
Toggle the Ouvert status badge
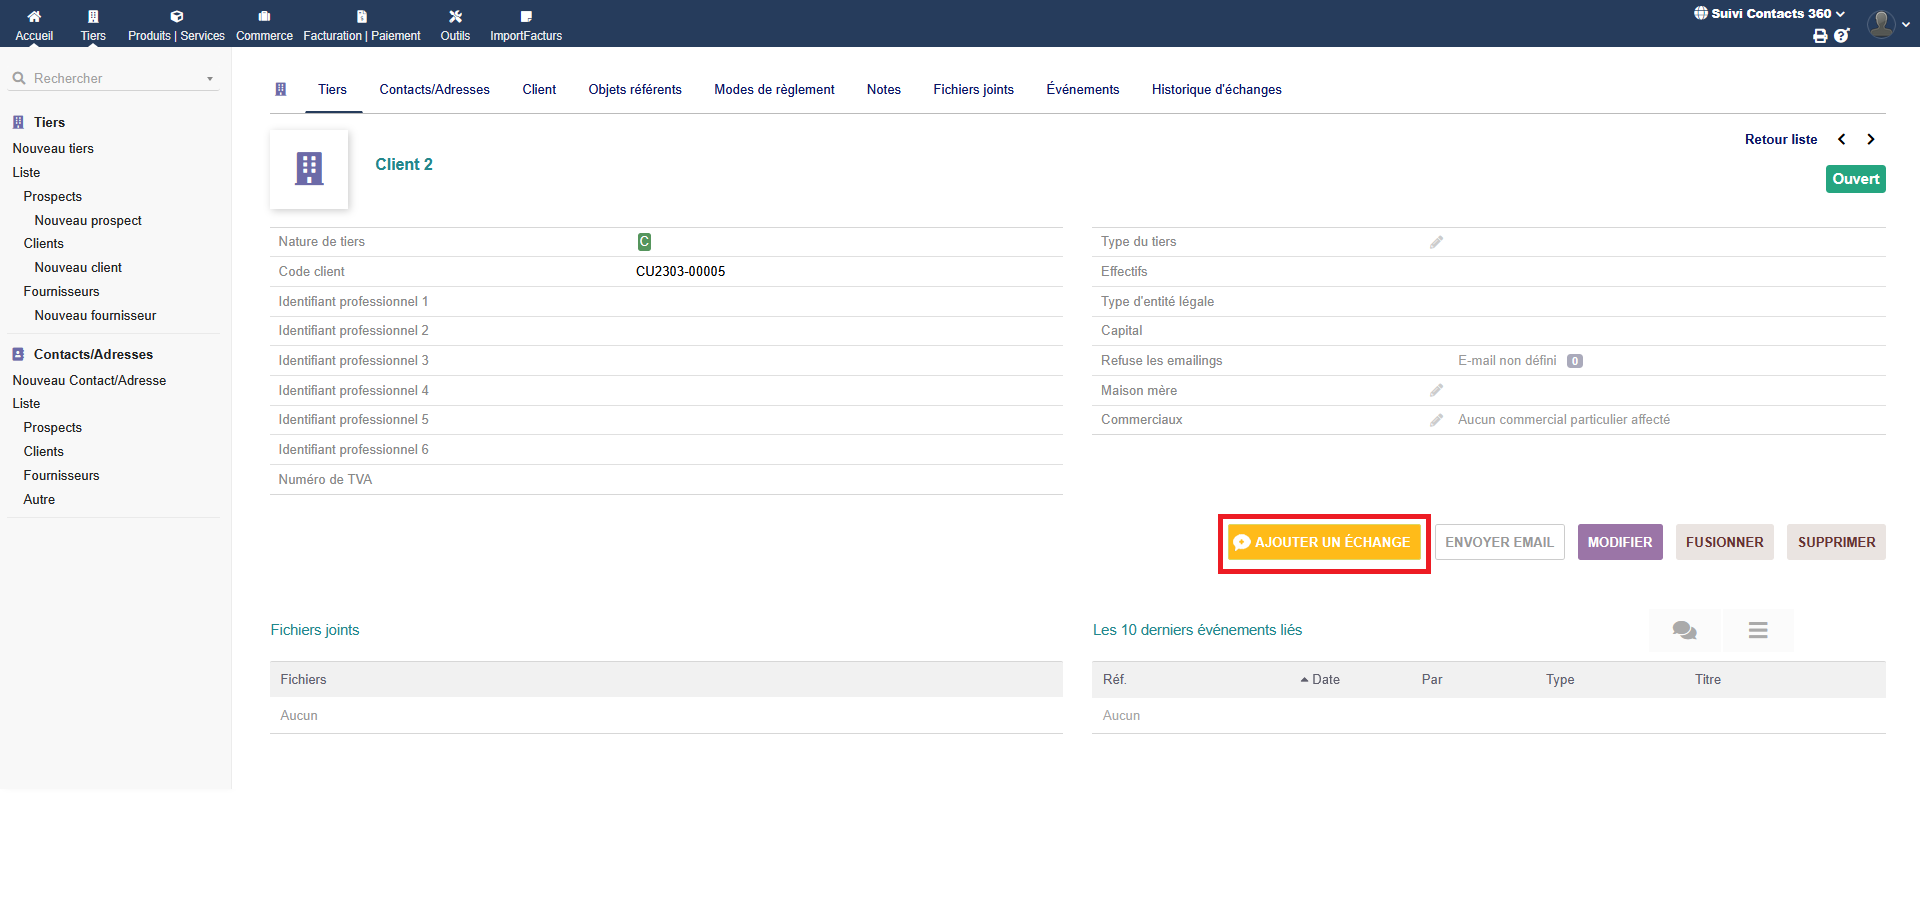pos(1855,179)
